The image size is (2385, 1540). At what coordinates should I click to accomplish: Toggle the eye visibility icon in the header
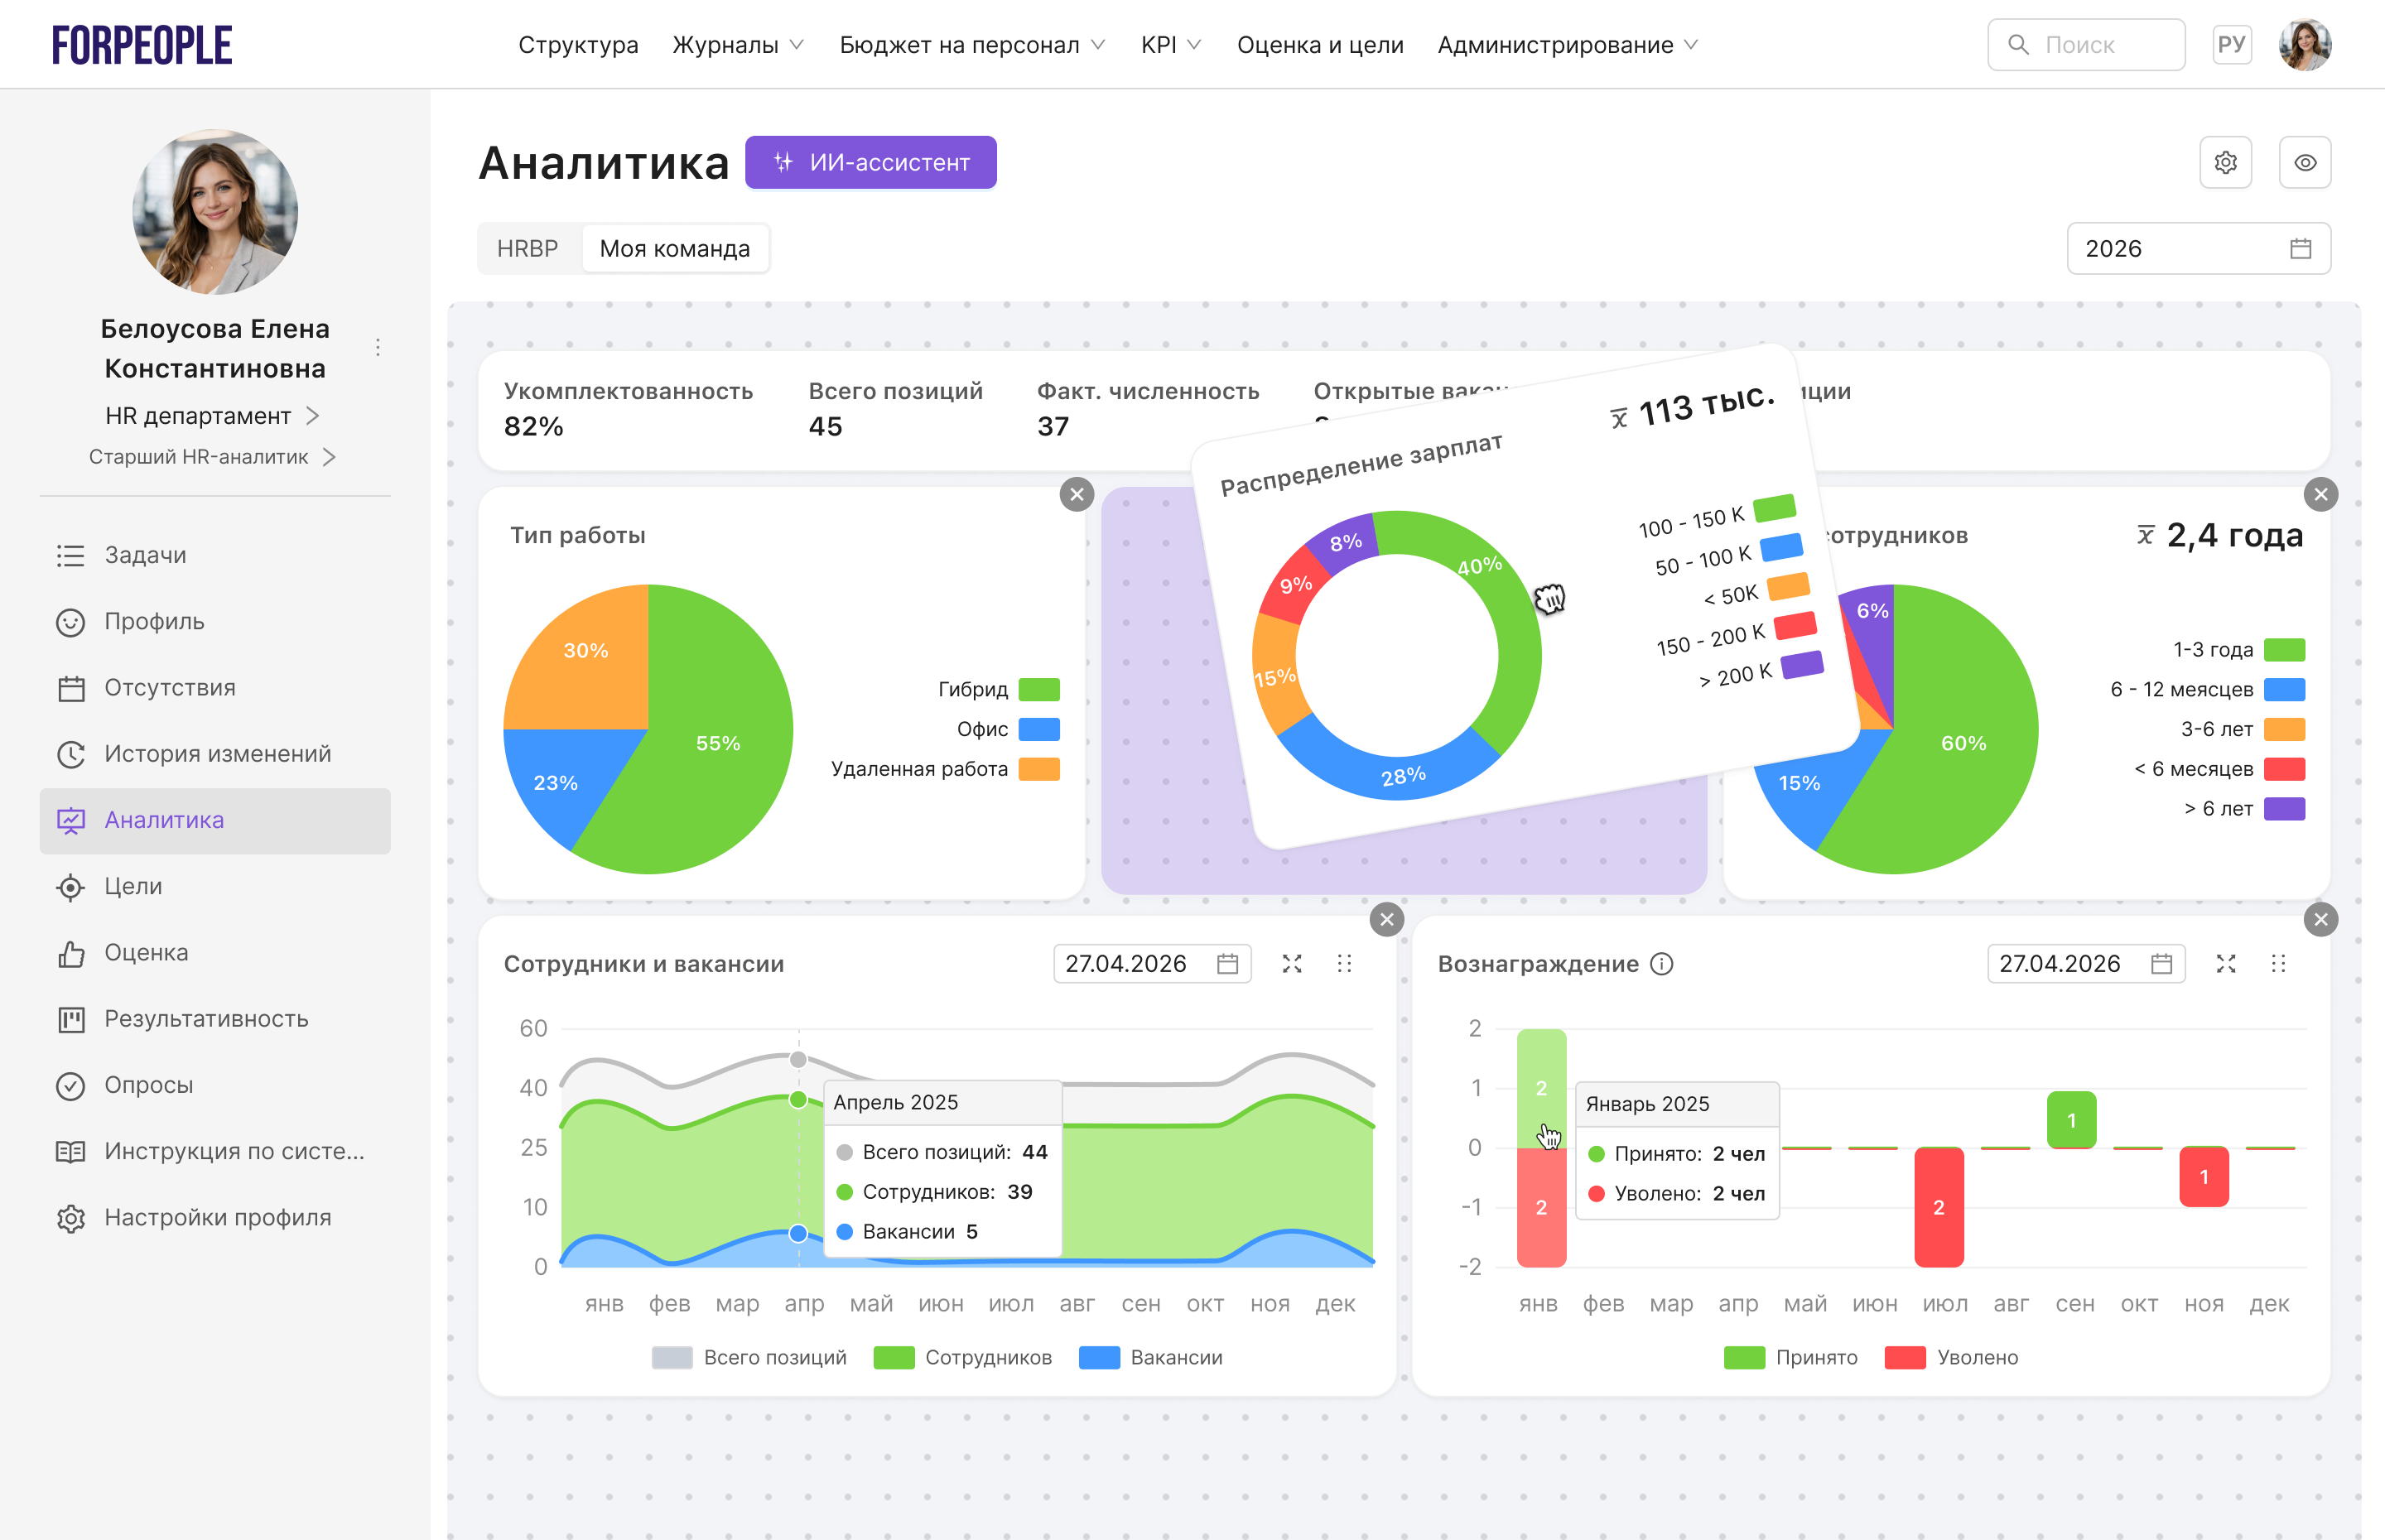click(2304, 162)
